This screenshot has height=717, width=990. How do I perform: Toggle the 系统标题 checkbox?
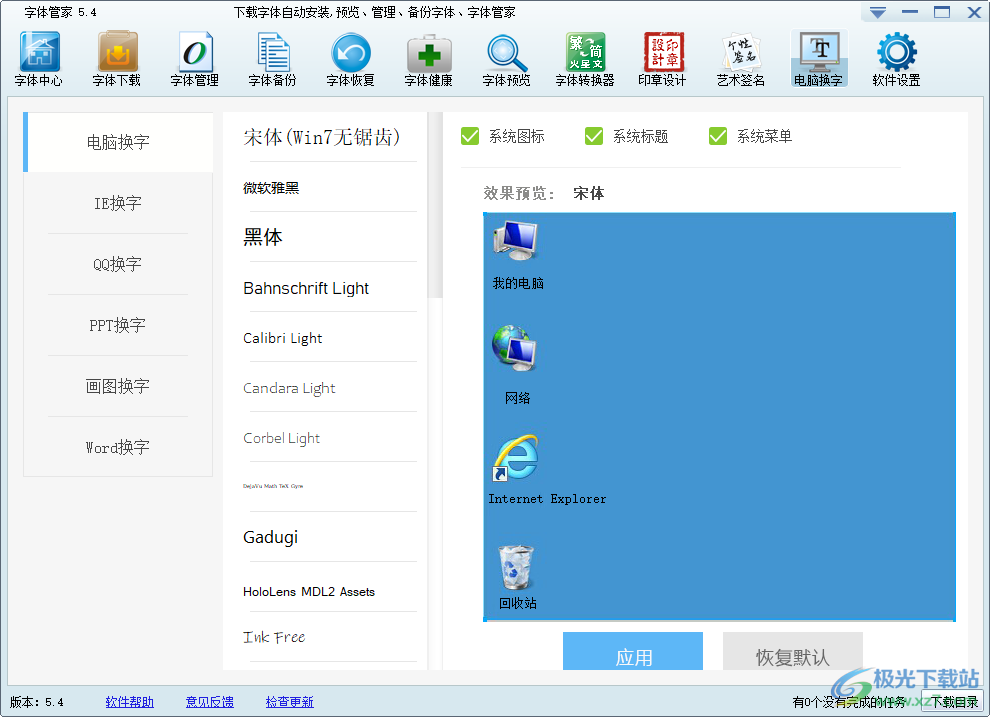click(594, 136)
